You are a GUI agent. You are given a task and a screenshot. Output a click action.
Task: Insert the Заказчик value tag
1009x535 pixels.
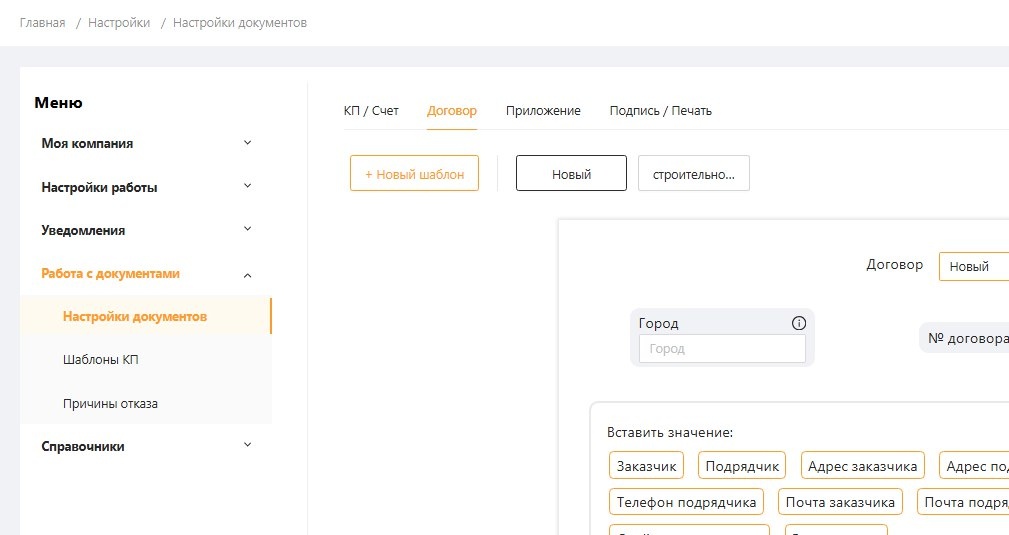point(646,465)
